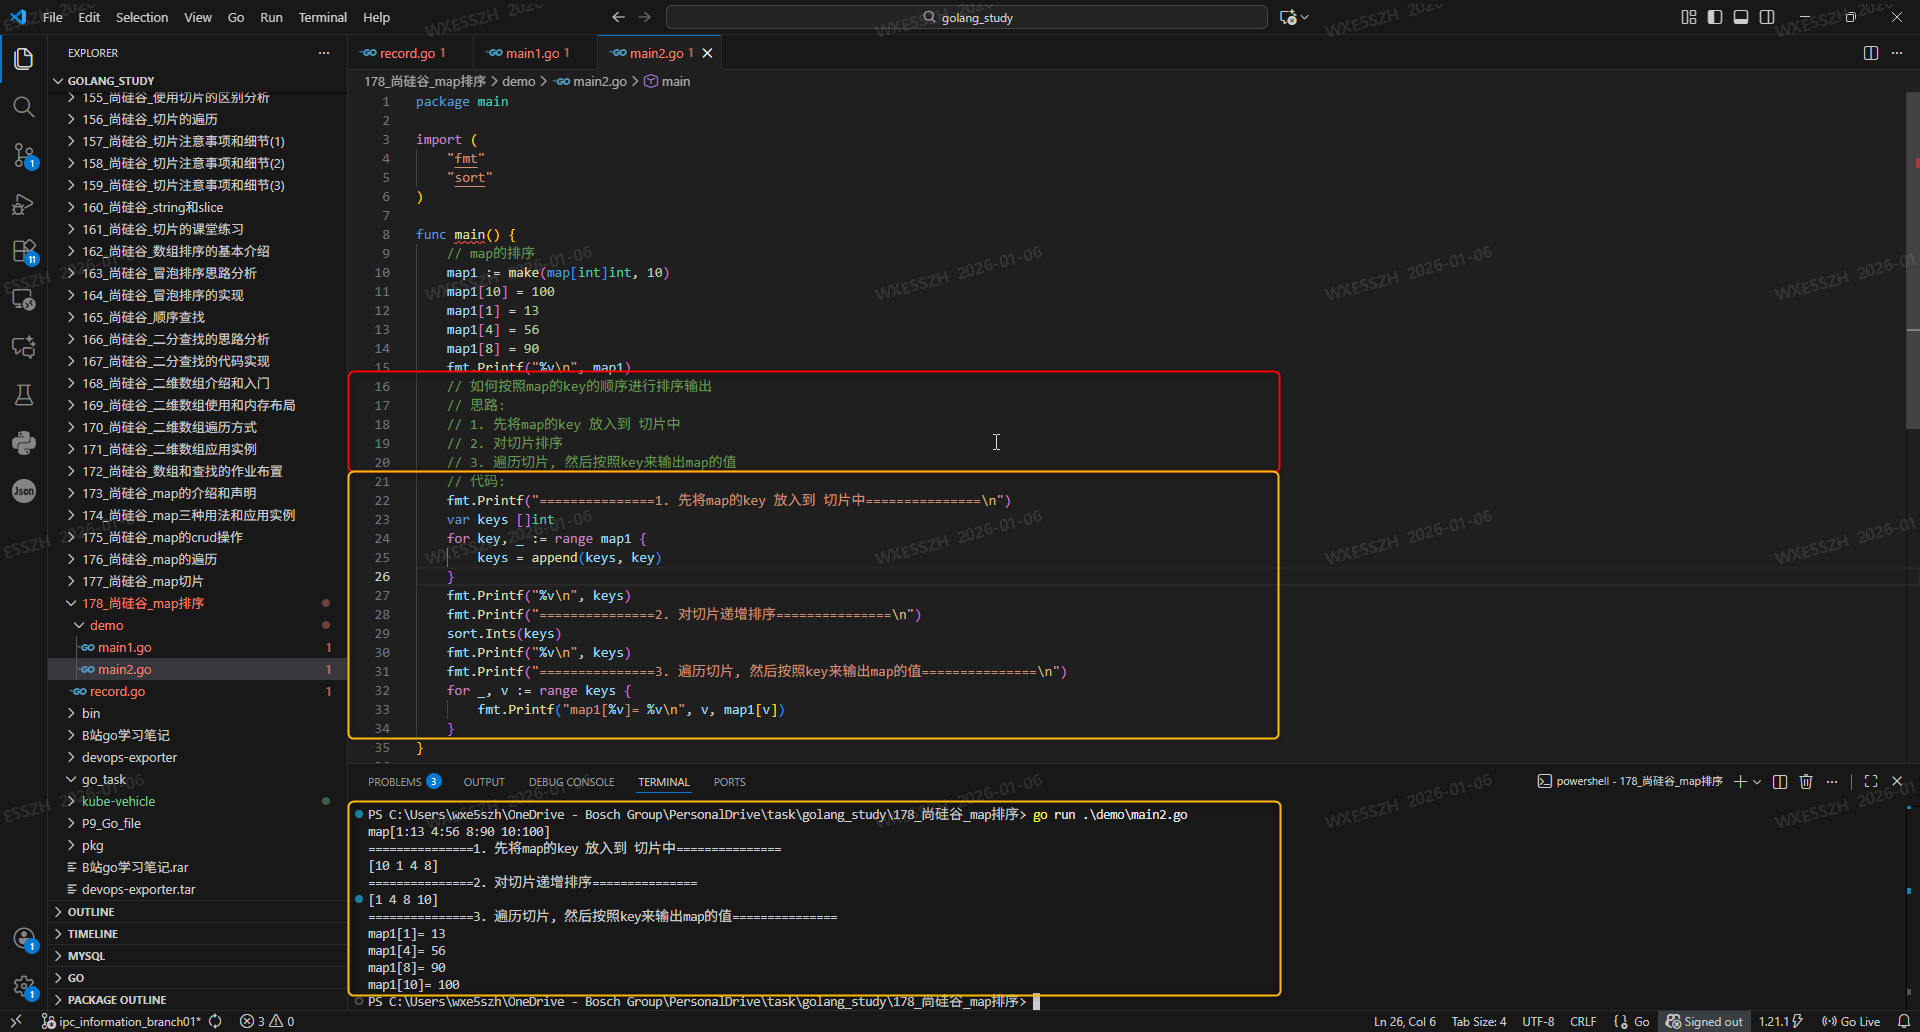Image resolution: width=1920 pixels, height=1032 pixels.
Task: Click the ipc_information_branch01 git branch
Action: tap(121, 1021)
